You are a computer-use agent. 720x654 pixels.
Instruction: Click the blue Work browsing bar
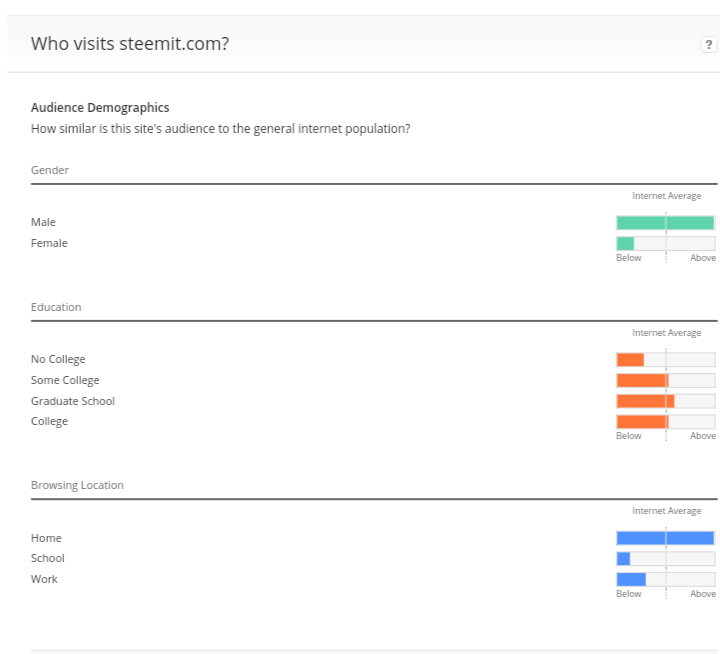(x=631, y=579)
